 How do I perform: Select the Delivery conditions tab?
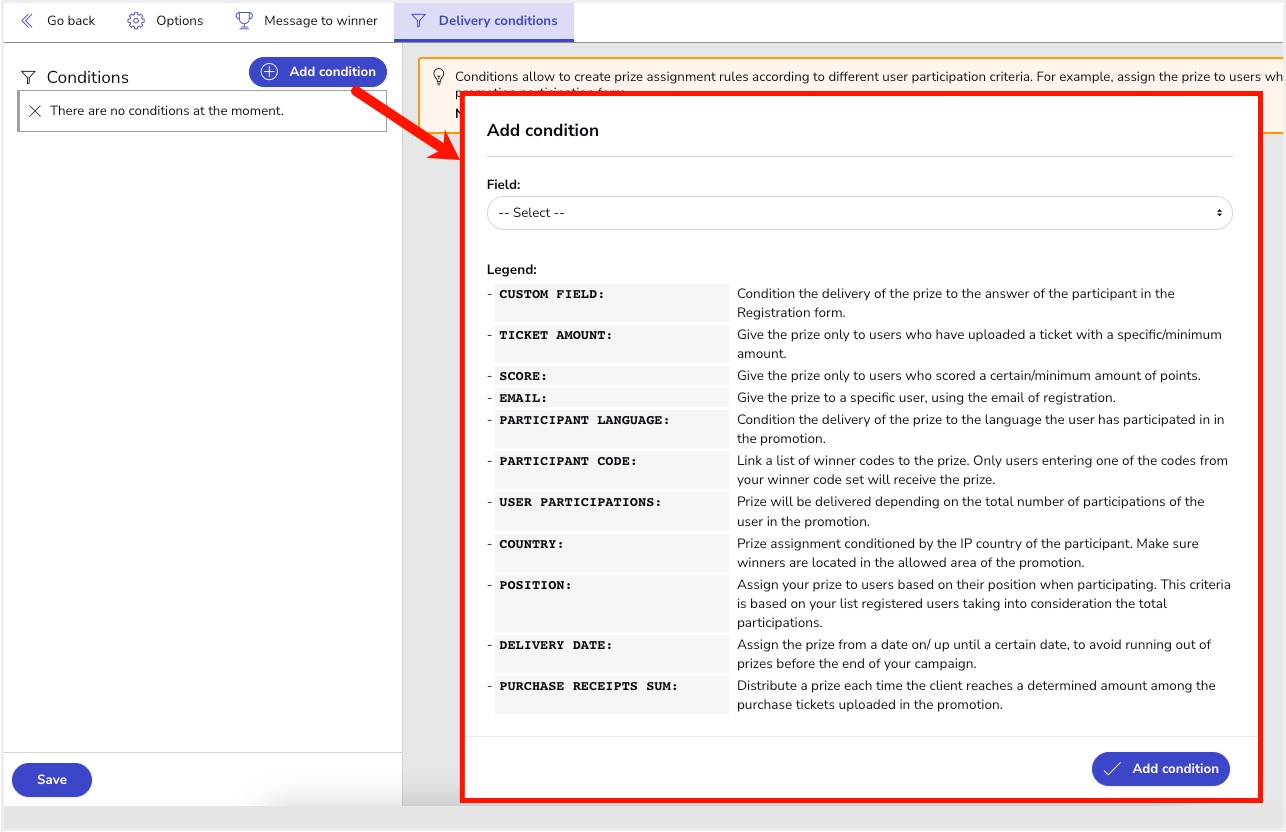click(484, 21)
